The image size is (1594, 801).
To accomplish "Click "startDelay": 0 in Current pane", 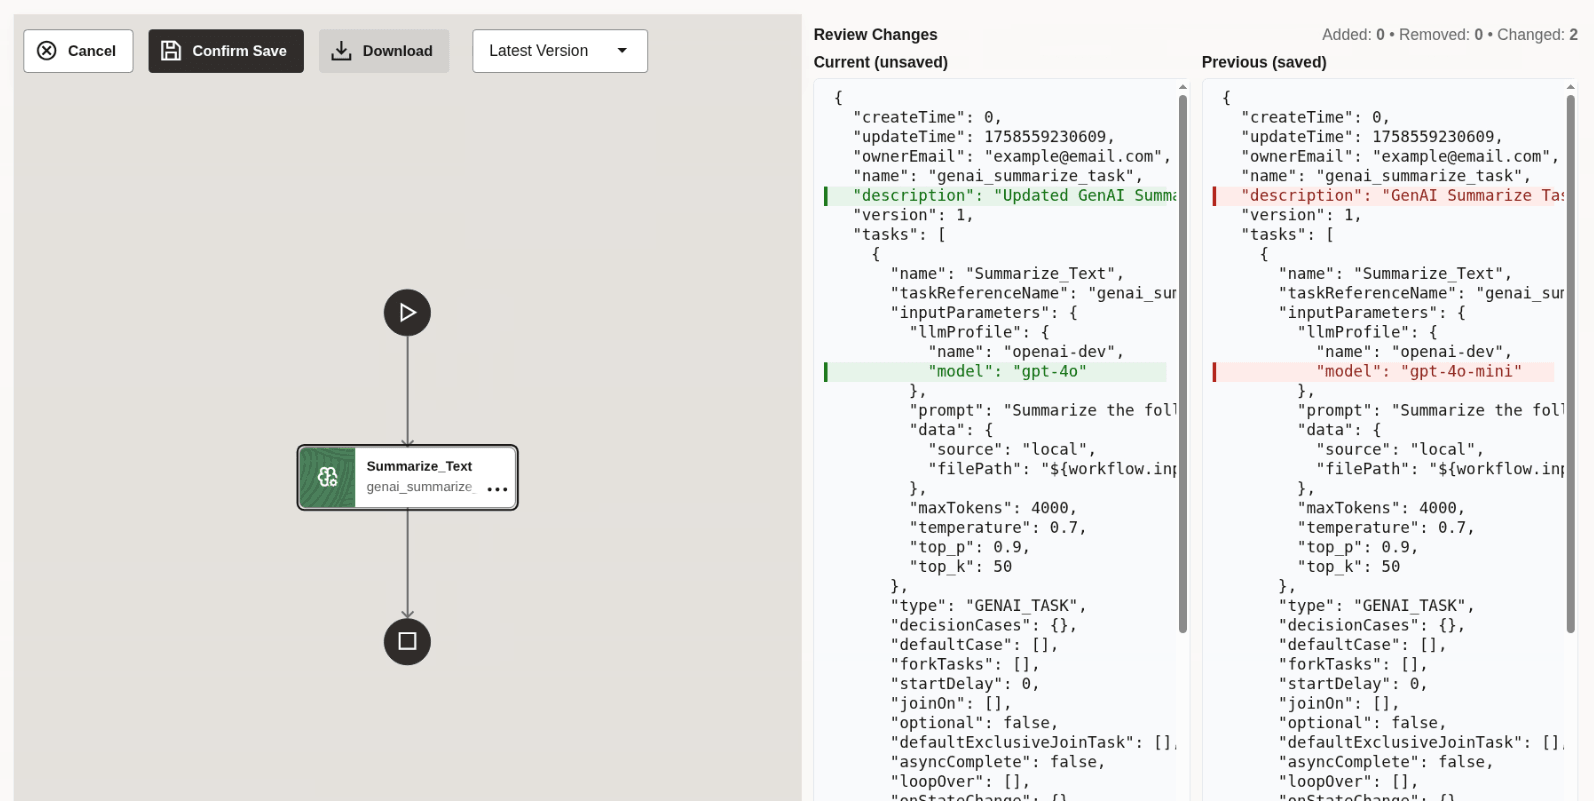I will tap(965, 684).
